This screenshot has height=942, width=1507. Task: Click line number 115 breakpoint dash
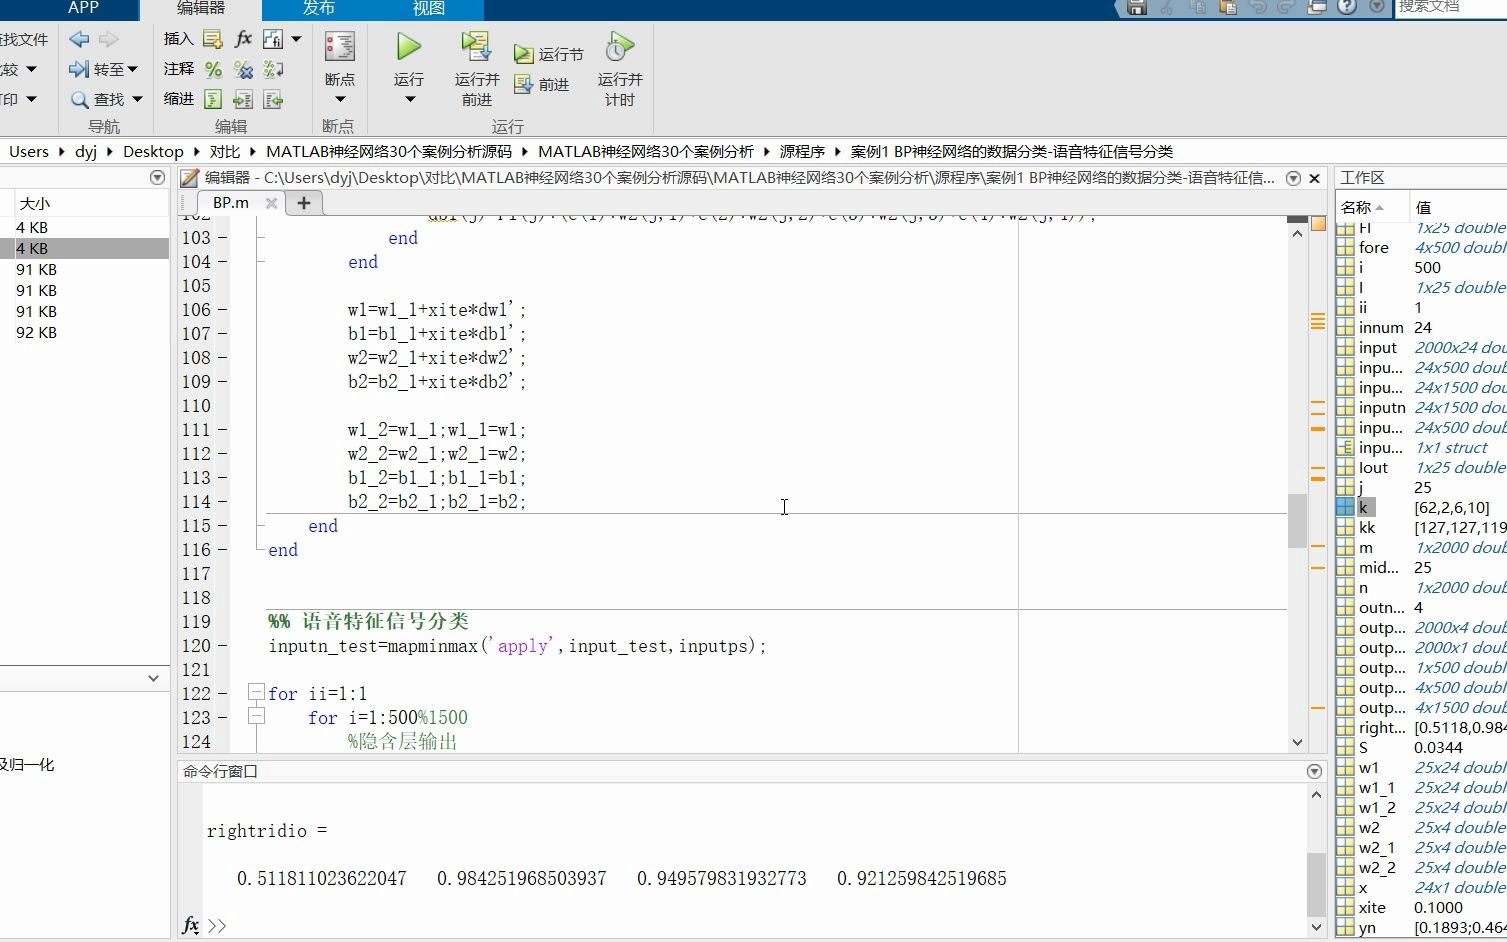point(222,525)
